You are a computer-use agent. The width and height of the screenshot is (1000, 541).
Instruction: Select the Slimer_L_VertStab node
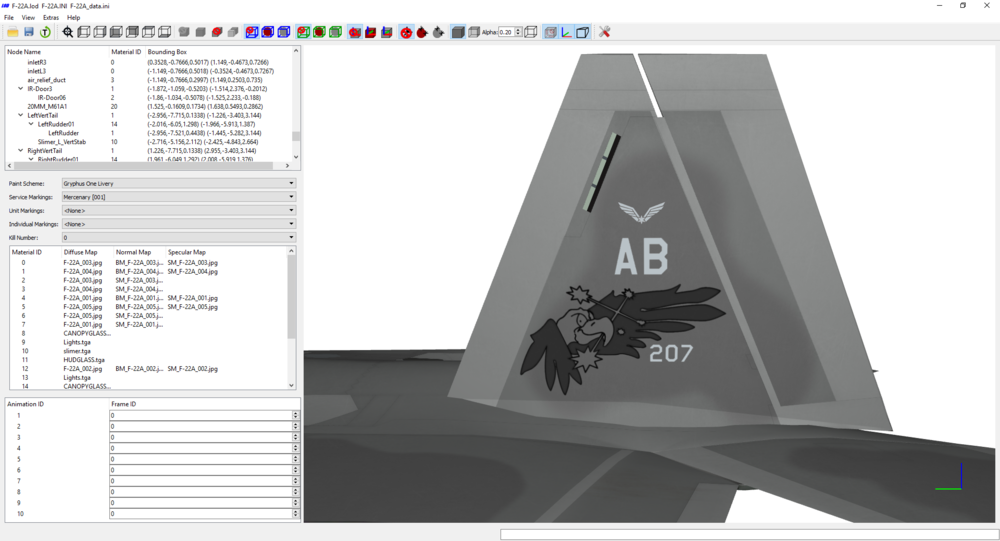click(61, 142)
